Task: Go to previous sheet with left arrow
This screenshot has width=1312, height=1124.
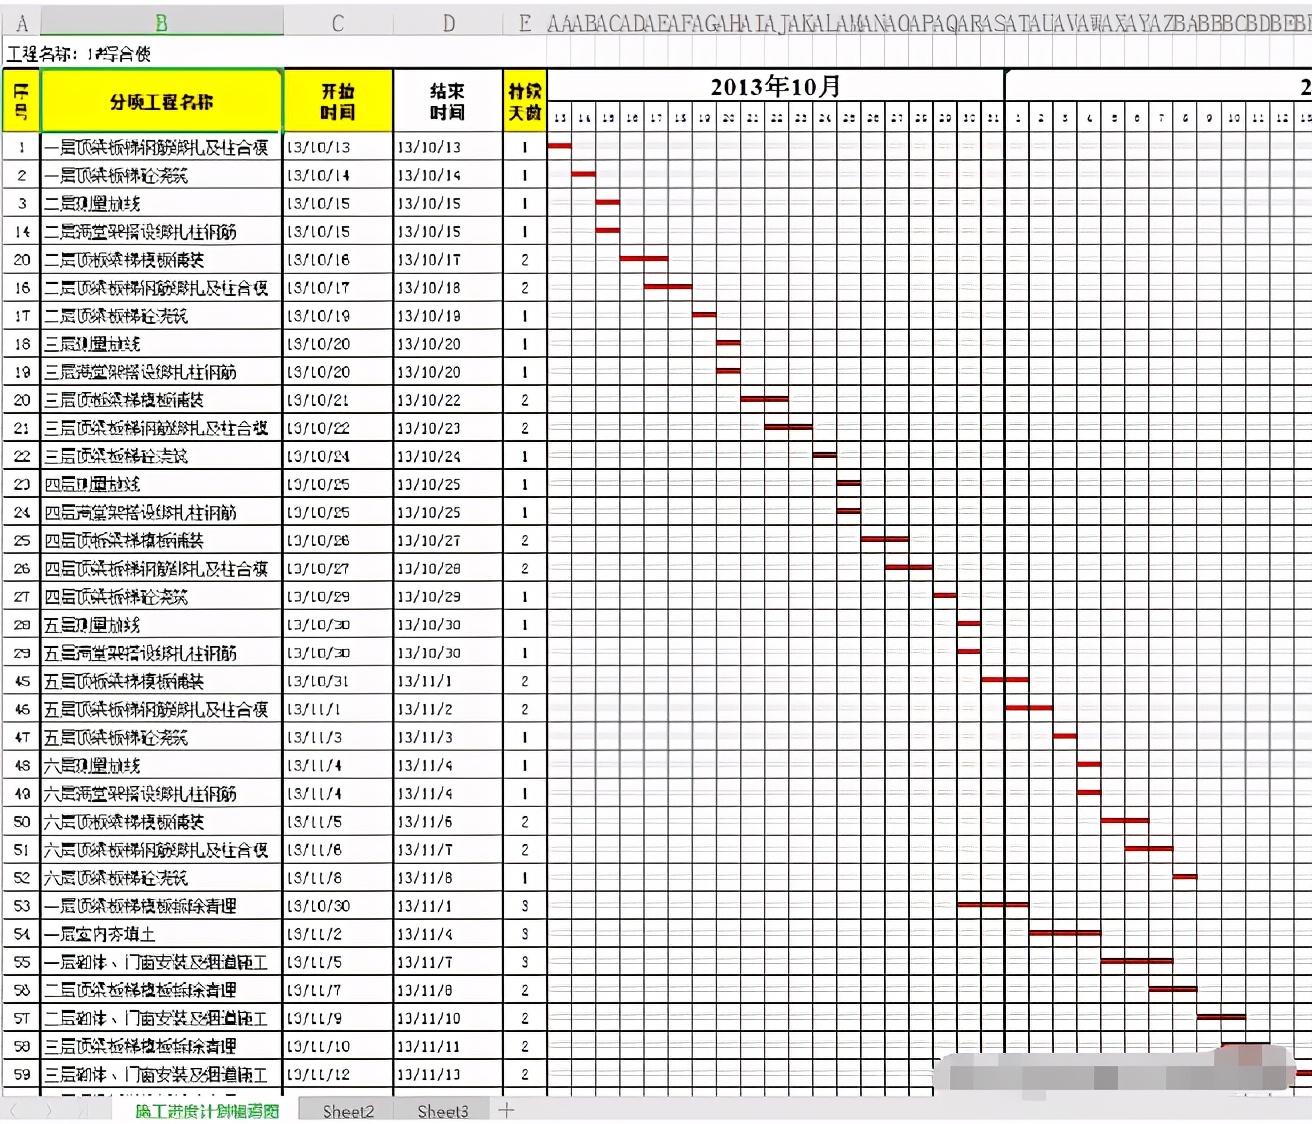Action: pyautogui.click(x=14, y=1111)
